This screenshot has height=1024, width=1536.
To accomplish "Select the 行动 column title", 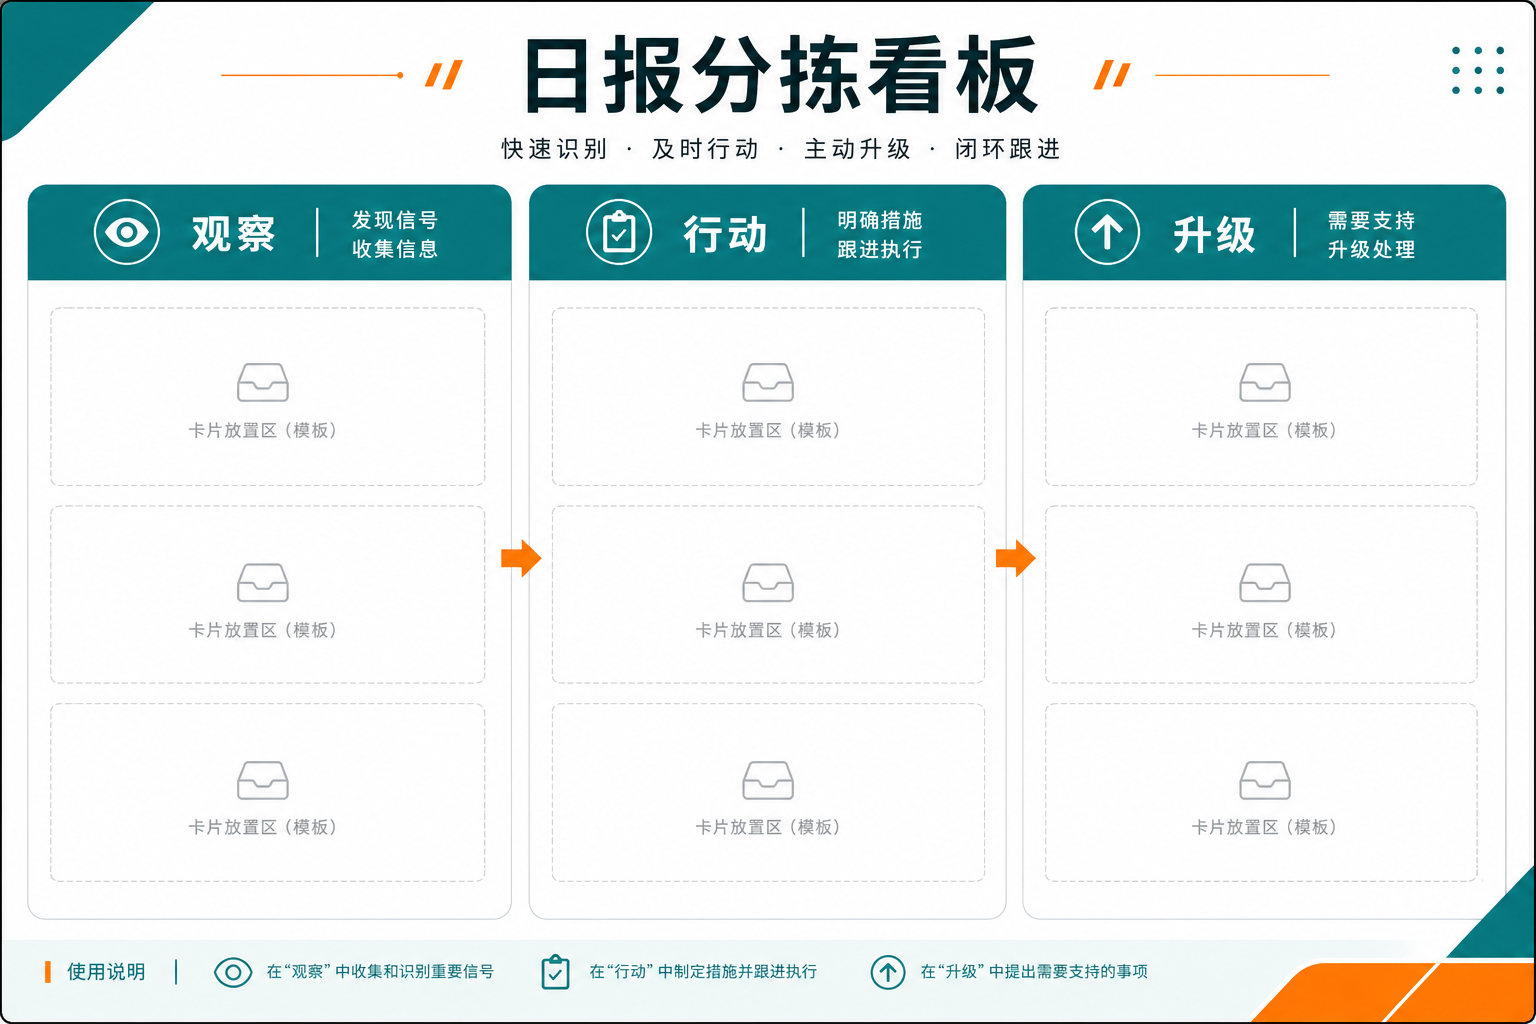I will coord(725,235).
